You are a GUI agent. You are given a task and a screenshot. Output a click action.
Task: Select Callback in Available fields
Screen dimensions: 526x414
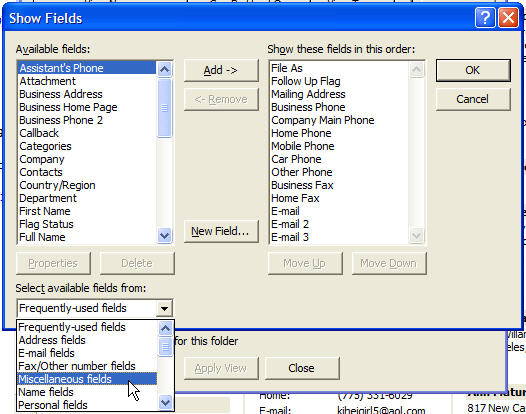(87, 133)
